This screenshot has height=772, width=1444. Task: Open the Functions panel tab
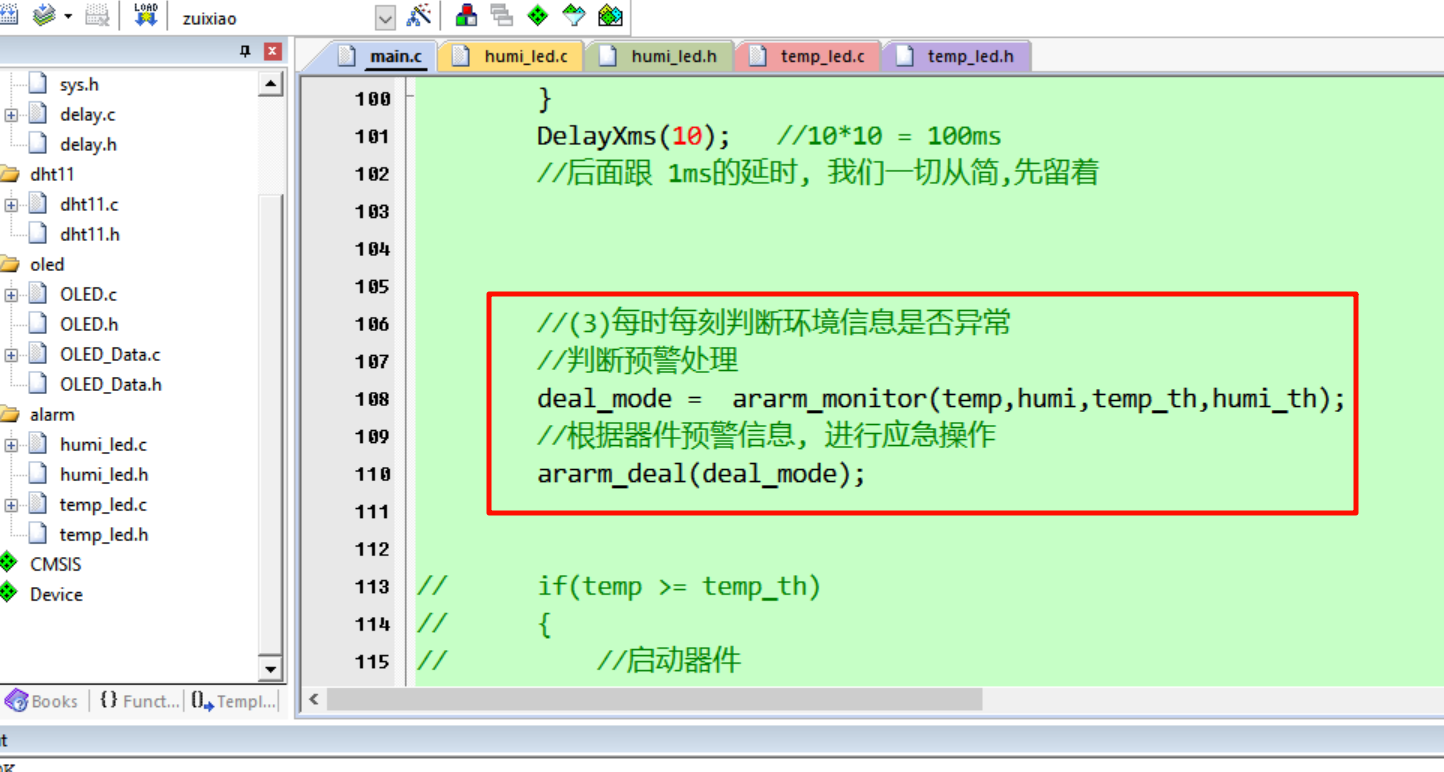(x=139, y=701)
